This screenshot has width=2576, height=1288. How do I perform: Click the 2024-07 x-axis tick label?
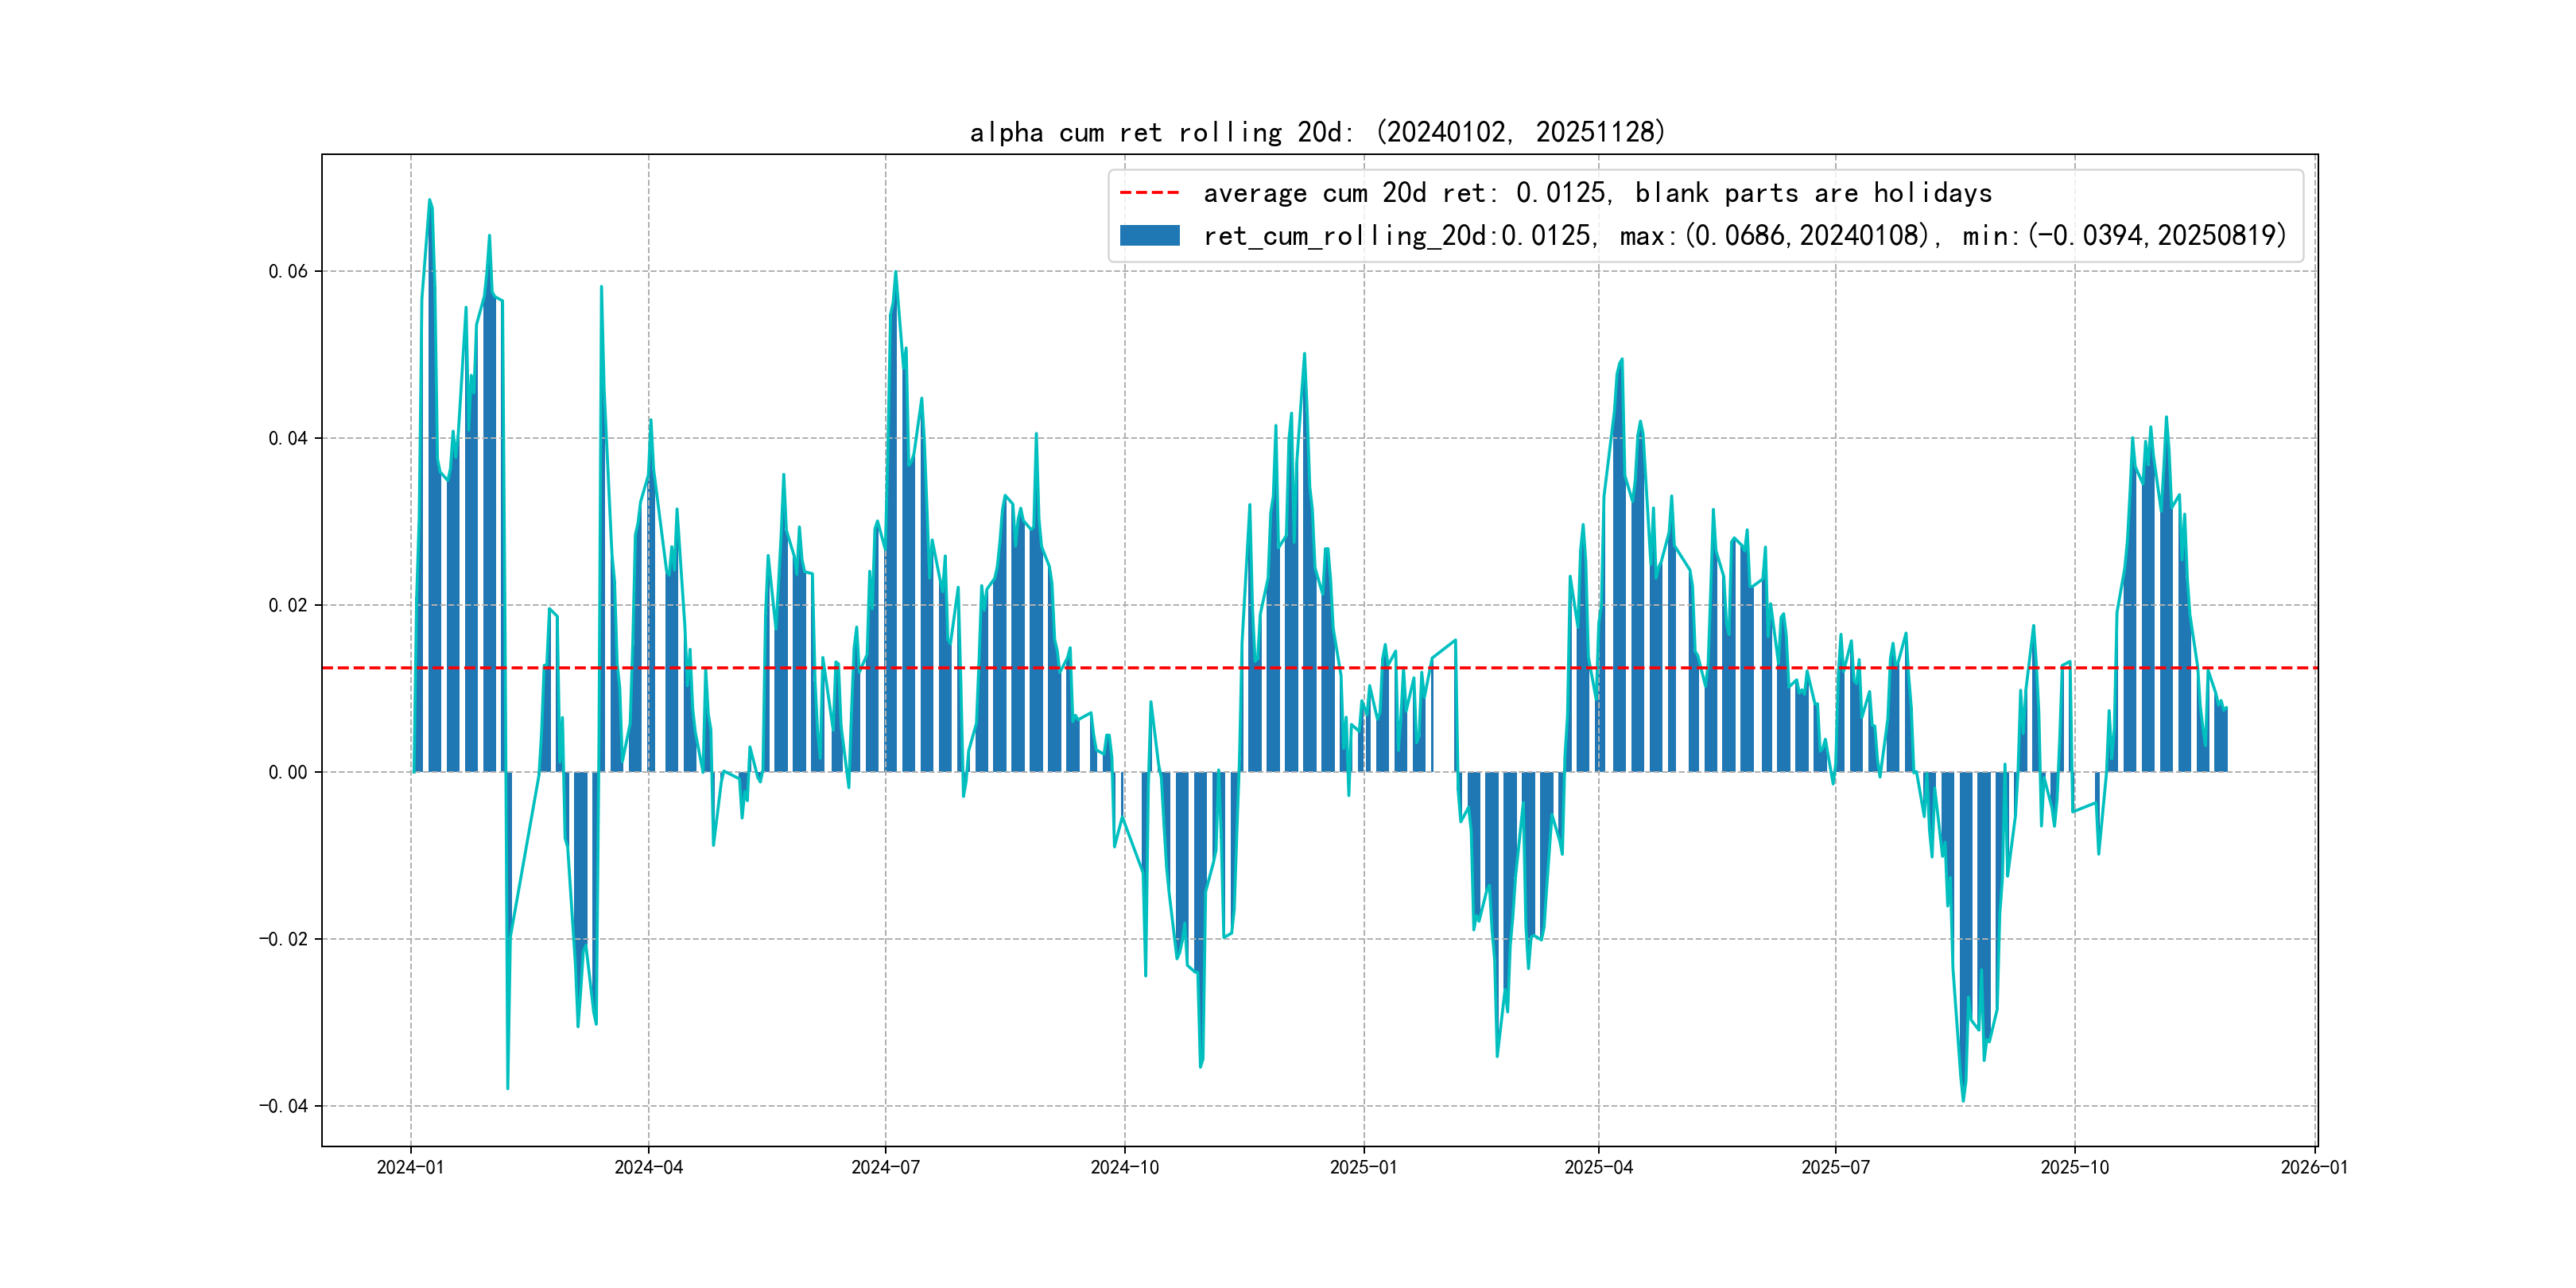point(885,1167)
